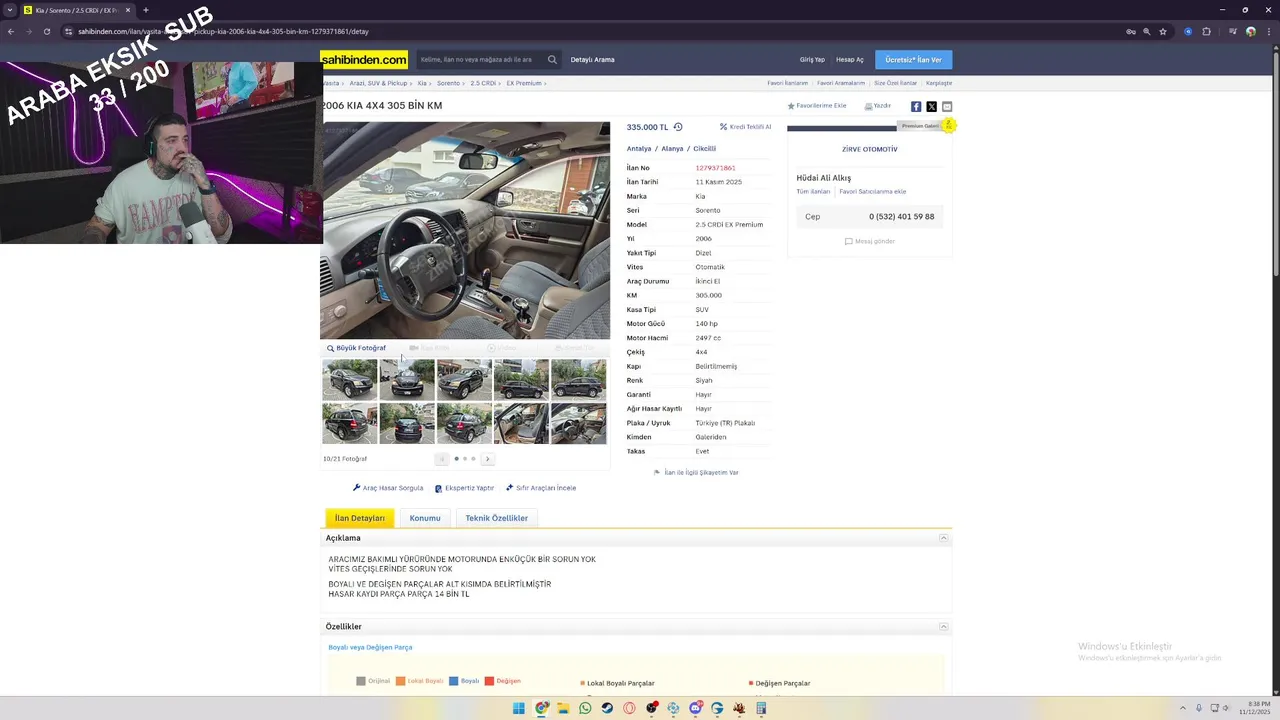Click Kredi Teklifi Al link
The height and width of the screenshot is (720, 1280).
tap(745, 127)
